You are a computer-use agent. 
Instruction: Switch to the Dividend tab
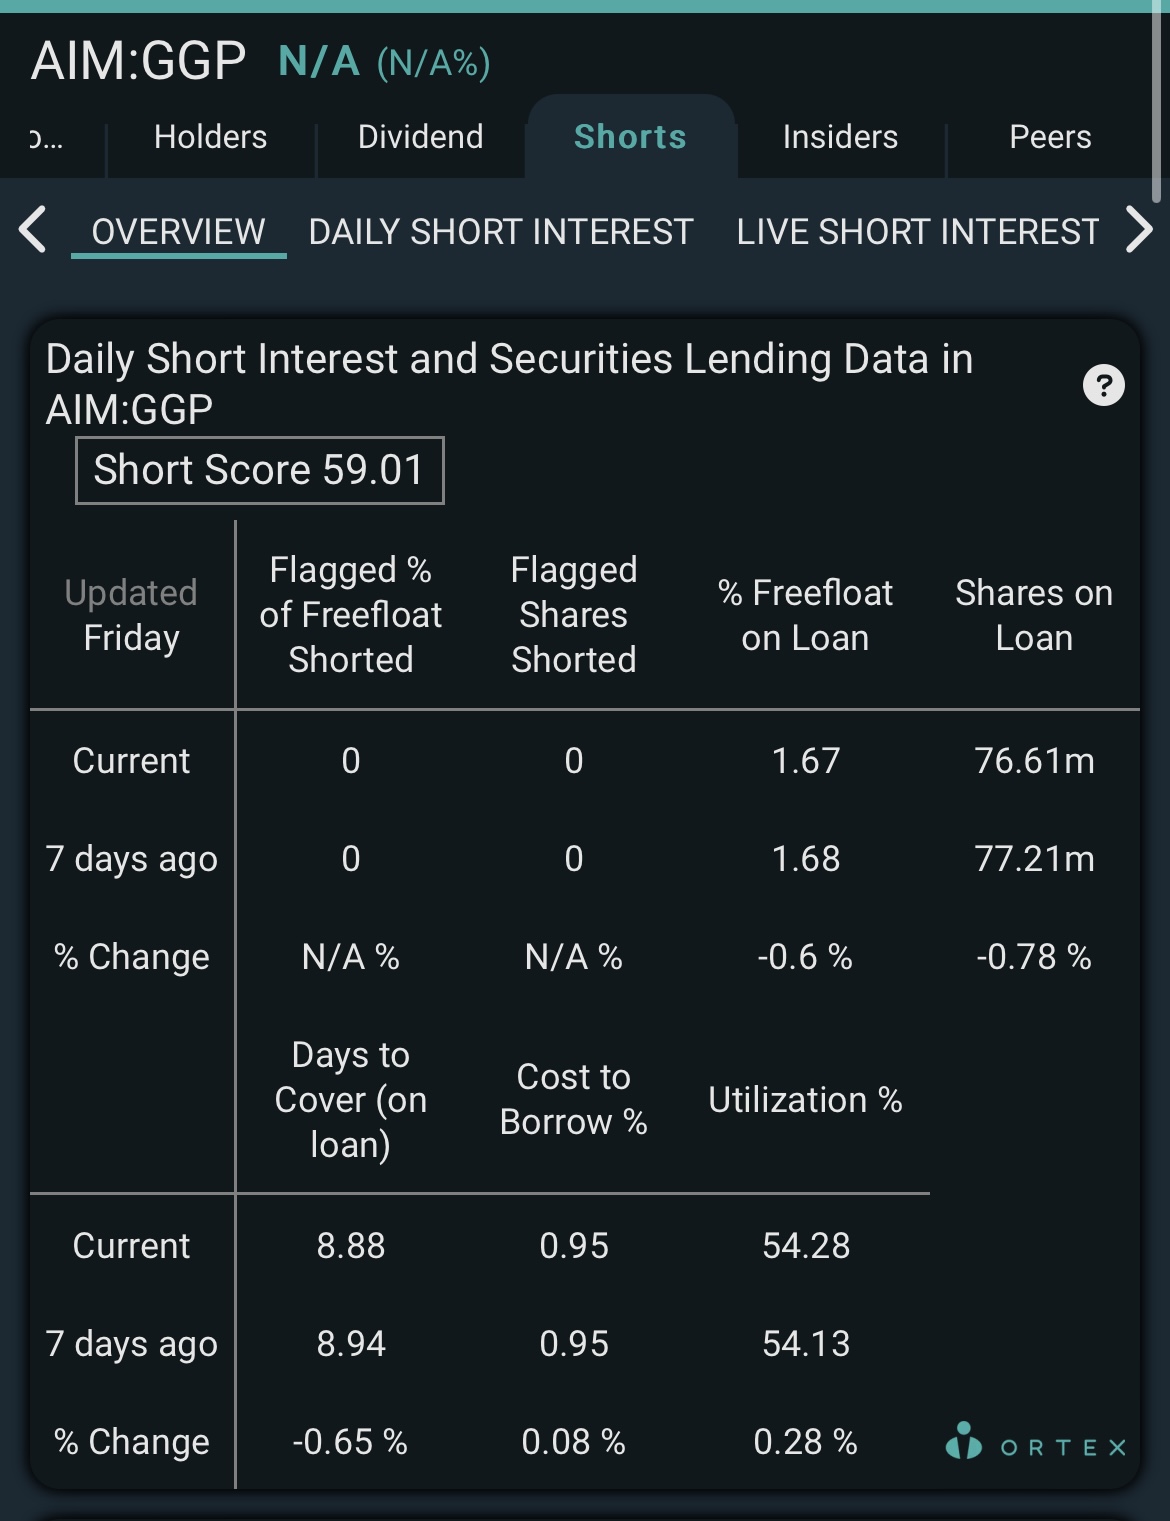coord(421,137)
